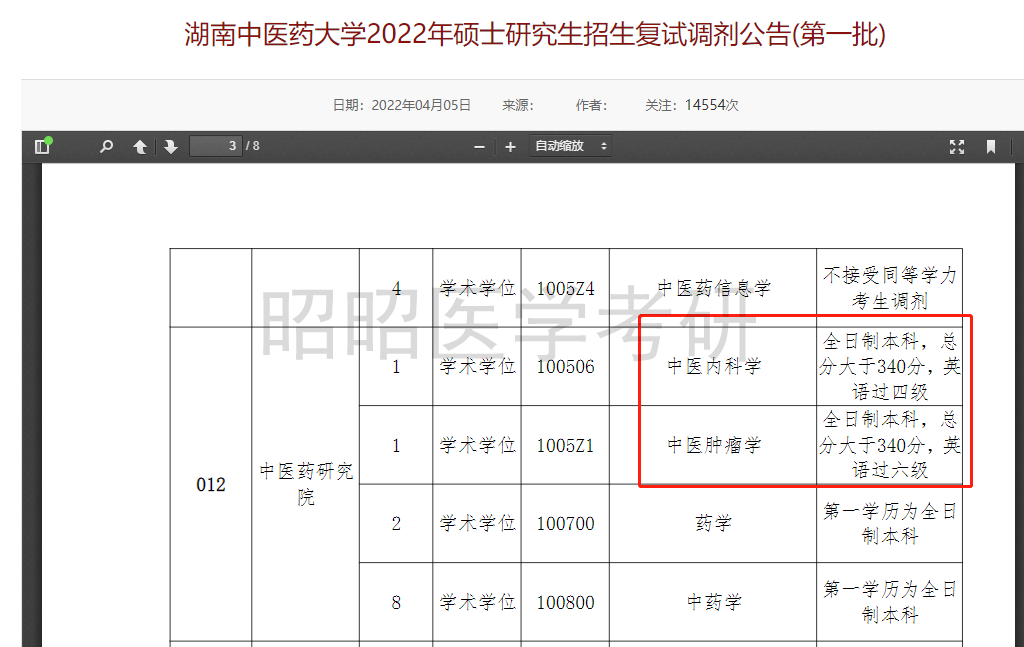This screenshot has height=647, width=1024.
Task: Click the highlighted 中医肿瘤学 table cell
Action: click(x=713, y=445)
